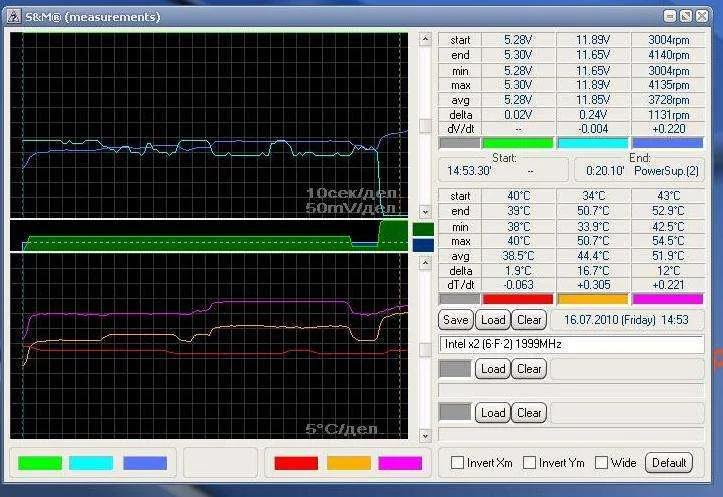
Task: Click the down arrow of lower graph scrollbar
Action: pos(425,434)
